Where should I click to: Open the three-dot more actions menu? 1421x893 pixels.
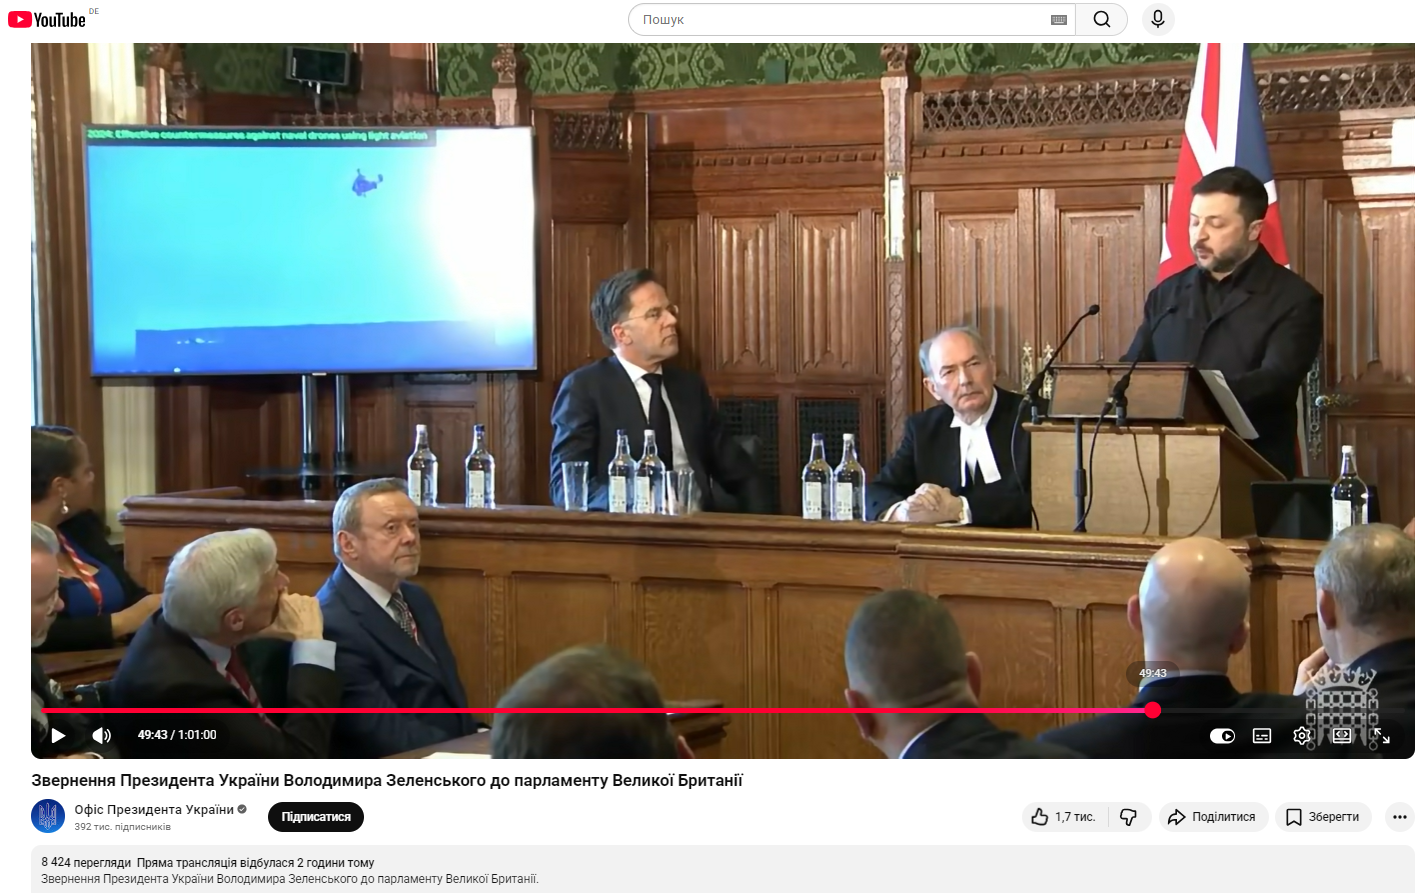tap(1399, 817)
